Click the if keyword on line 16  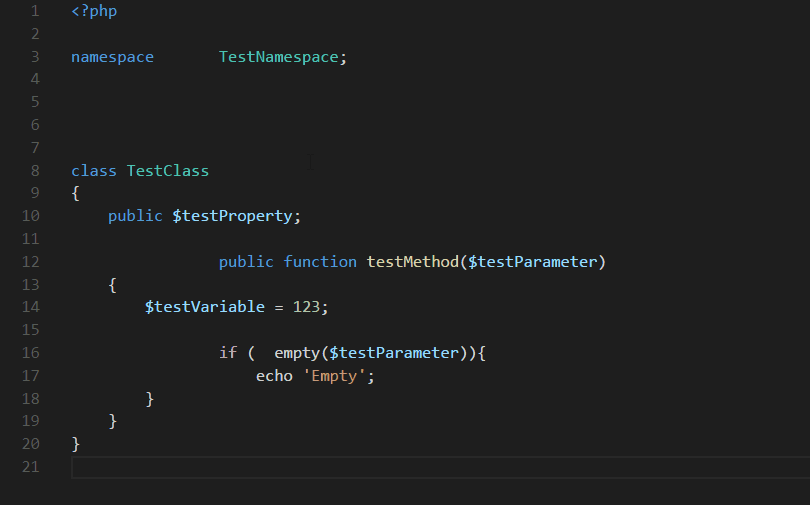pos(228,353)
